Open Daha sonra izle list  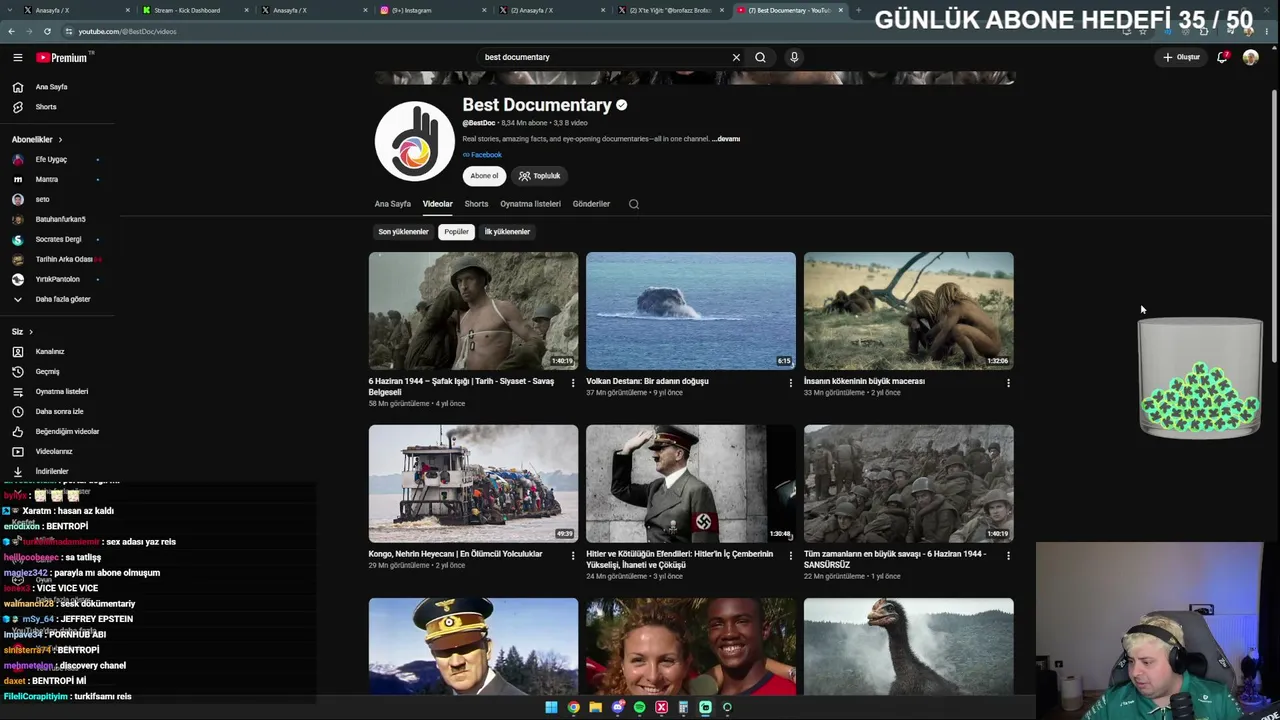point(57,411)
